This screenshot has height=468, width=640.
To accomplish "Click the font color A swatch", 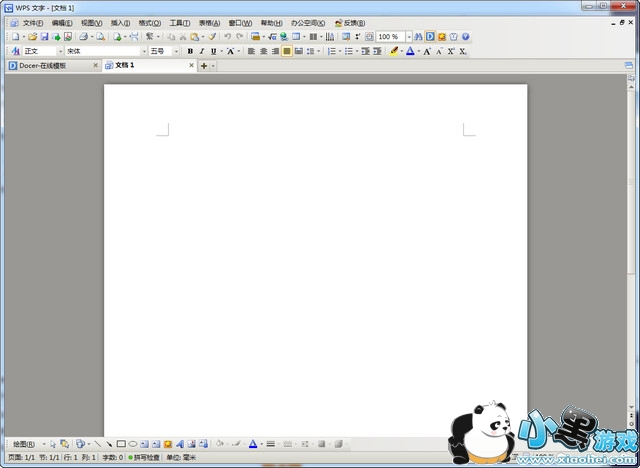I will pos(410,51).
